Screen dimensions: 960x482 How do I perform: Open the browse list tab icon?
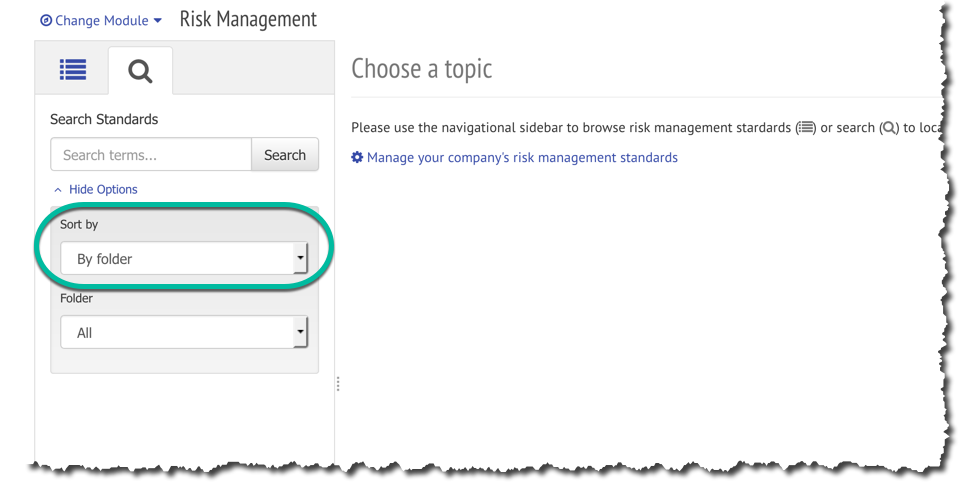click(x=72, y=70)
